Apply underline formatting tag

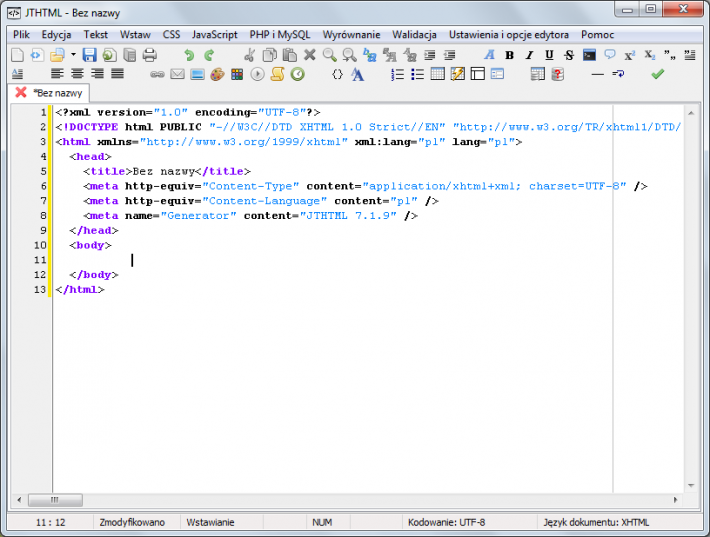[549, 55]
